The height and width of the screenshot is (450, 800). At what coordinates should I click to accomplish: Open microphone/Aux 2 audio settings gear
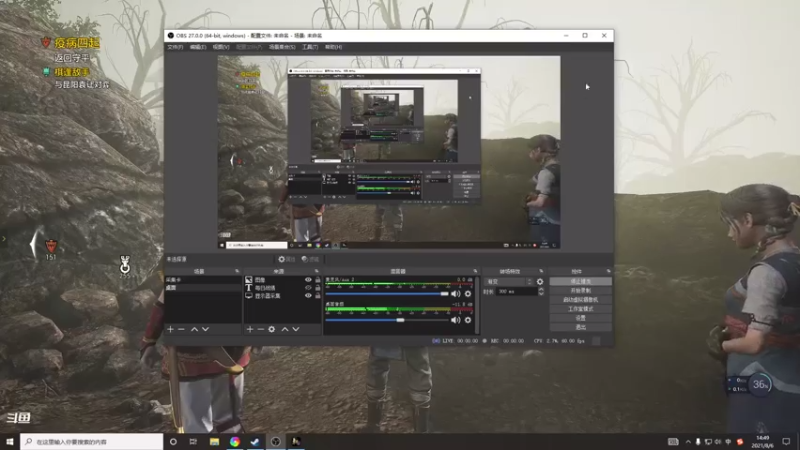468,294
